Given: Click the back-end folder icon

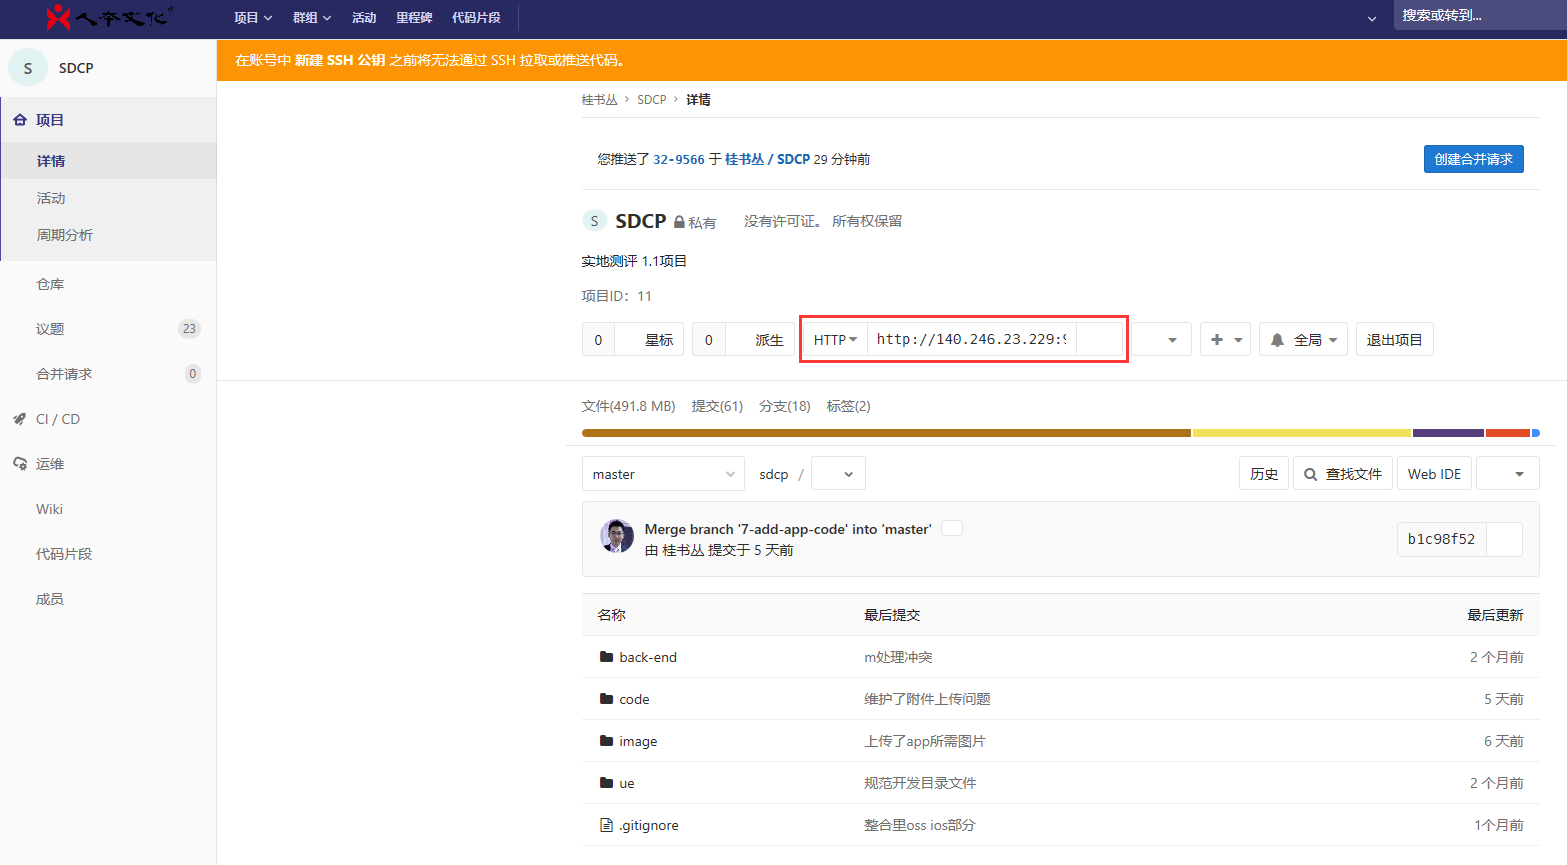Looking at the screenshot, I should coord(606,657).
